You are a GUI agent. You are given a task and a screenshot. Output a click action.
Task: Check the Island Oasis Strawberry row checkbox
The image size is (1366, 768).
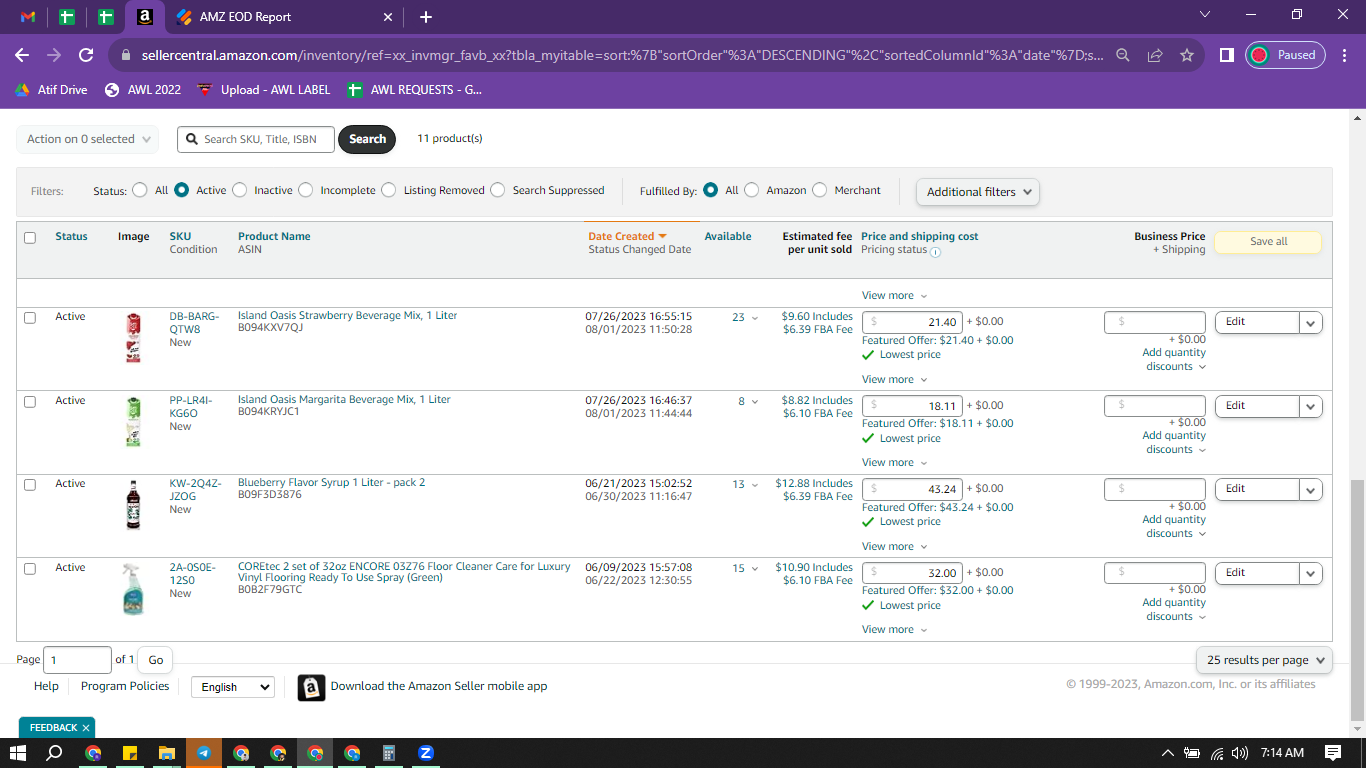pyautogui.click(x=30, y=318)
